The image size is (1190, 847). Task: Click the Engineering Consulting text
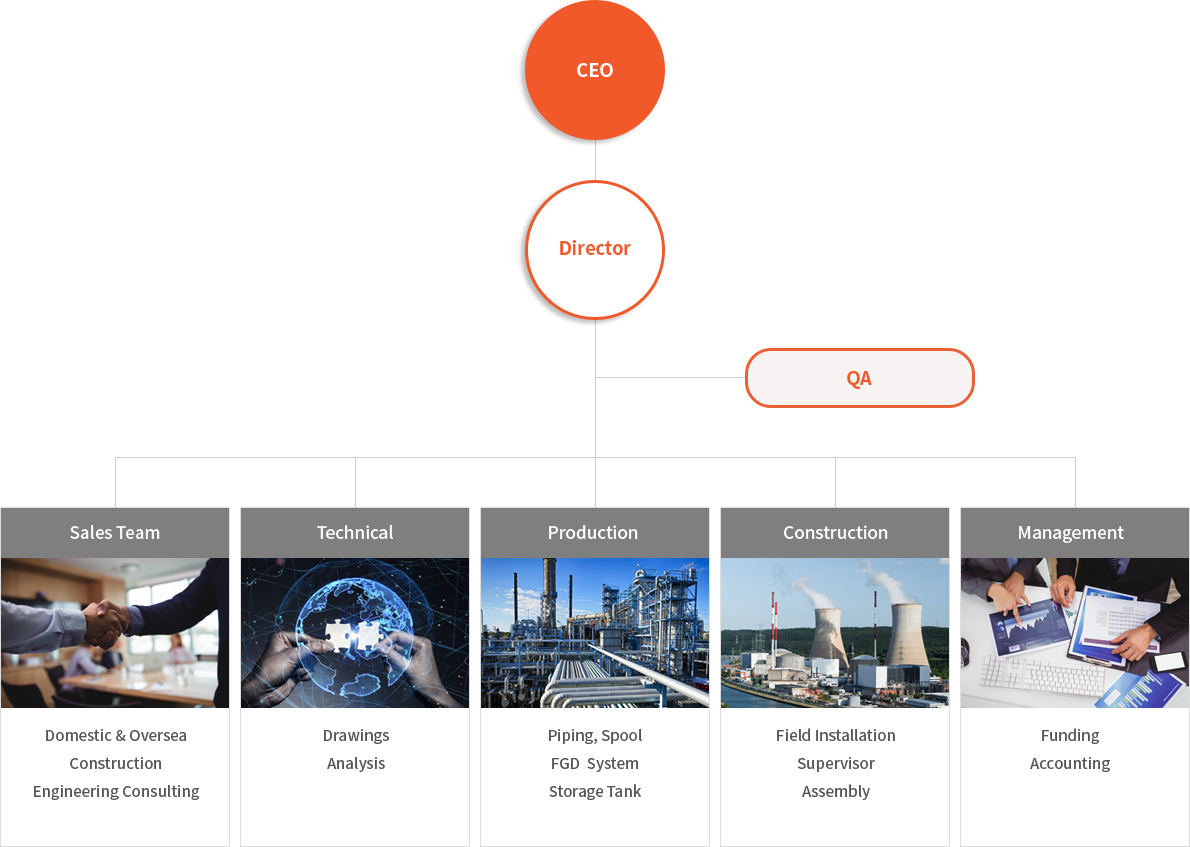pyautogui.click(x=116, y=791)
